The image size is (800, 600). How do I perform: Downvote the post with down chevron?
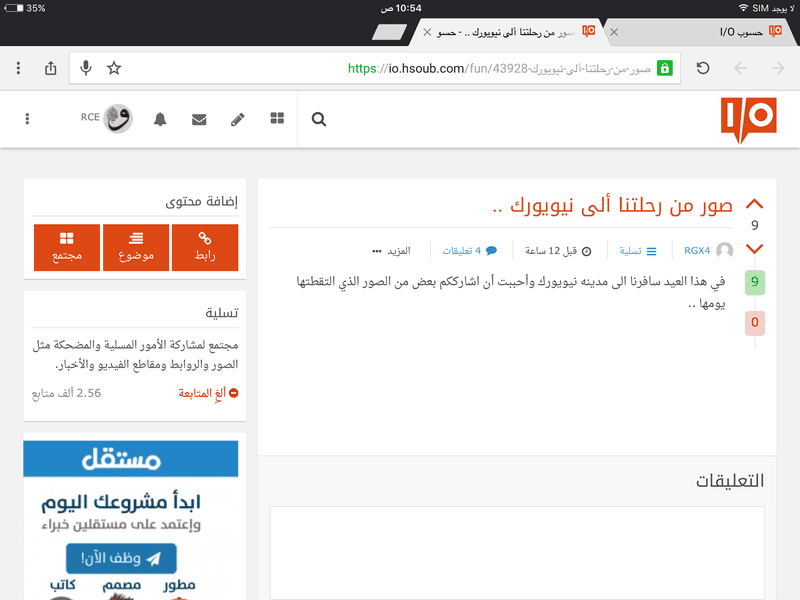754,249
